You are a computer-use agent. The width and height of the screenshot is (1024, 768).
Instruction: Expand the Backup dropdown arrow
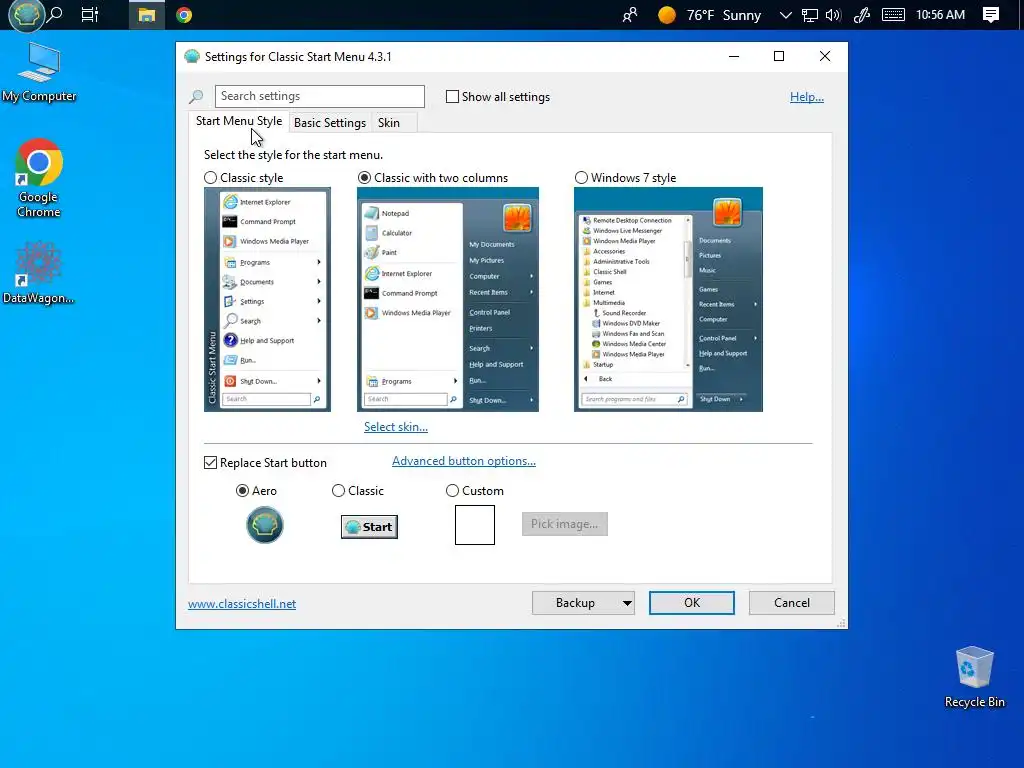pos(627,603)
